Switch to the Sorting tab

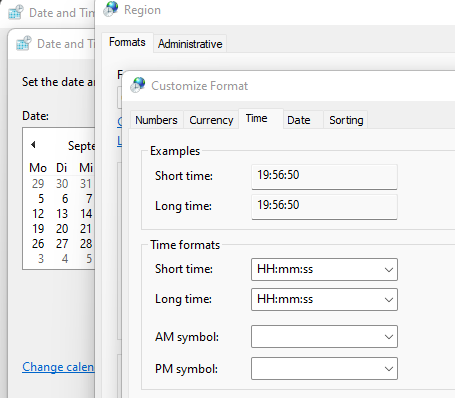pyautogui.click(x=346, y=120)
